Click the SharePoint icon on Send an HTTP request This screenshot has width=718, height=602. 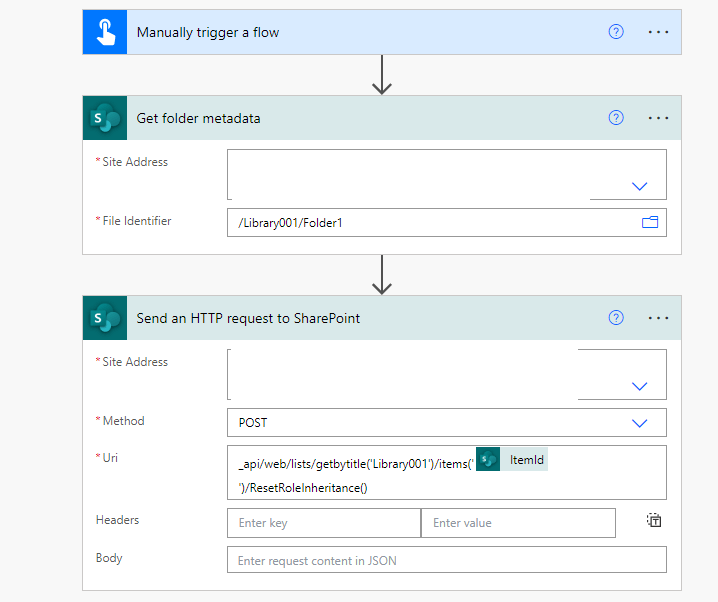[105, 318]
